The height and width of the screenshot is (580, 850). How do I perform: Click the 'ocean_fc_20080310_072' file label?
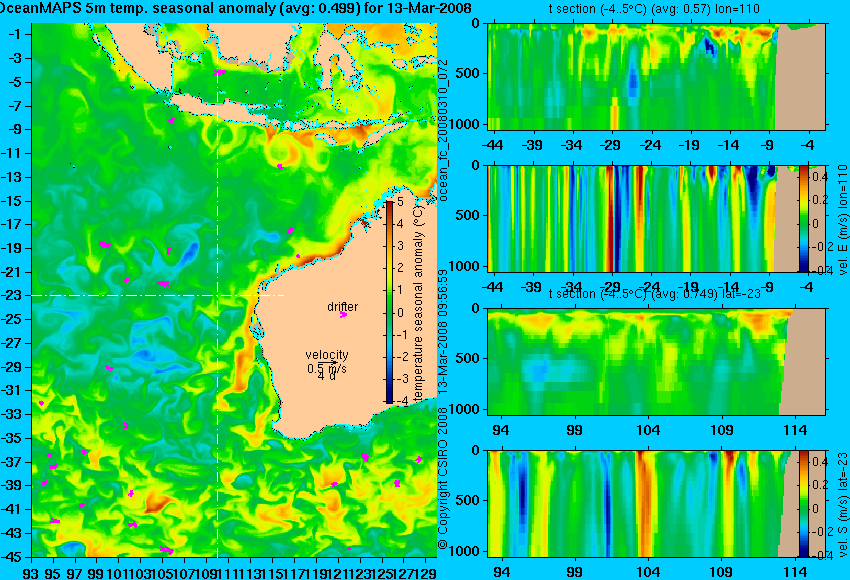click(x=443, y=131)
